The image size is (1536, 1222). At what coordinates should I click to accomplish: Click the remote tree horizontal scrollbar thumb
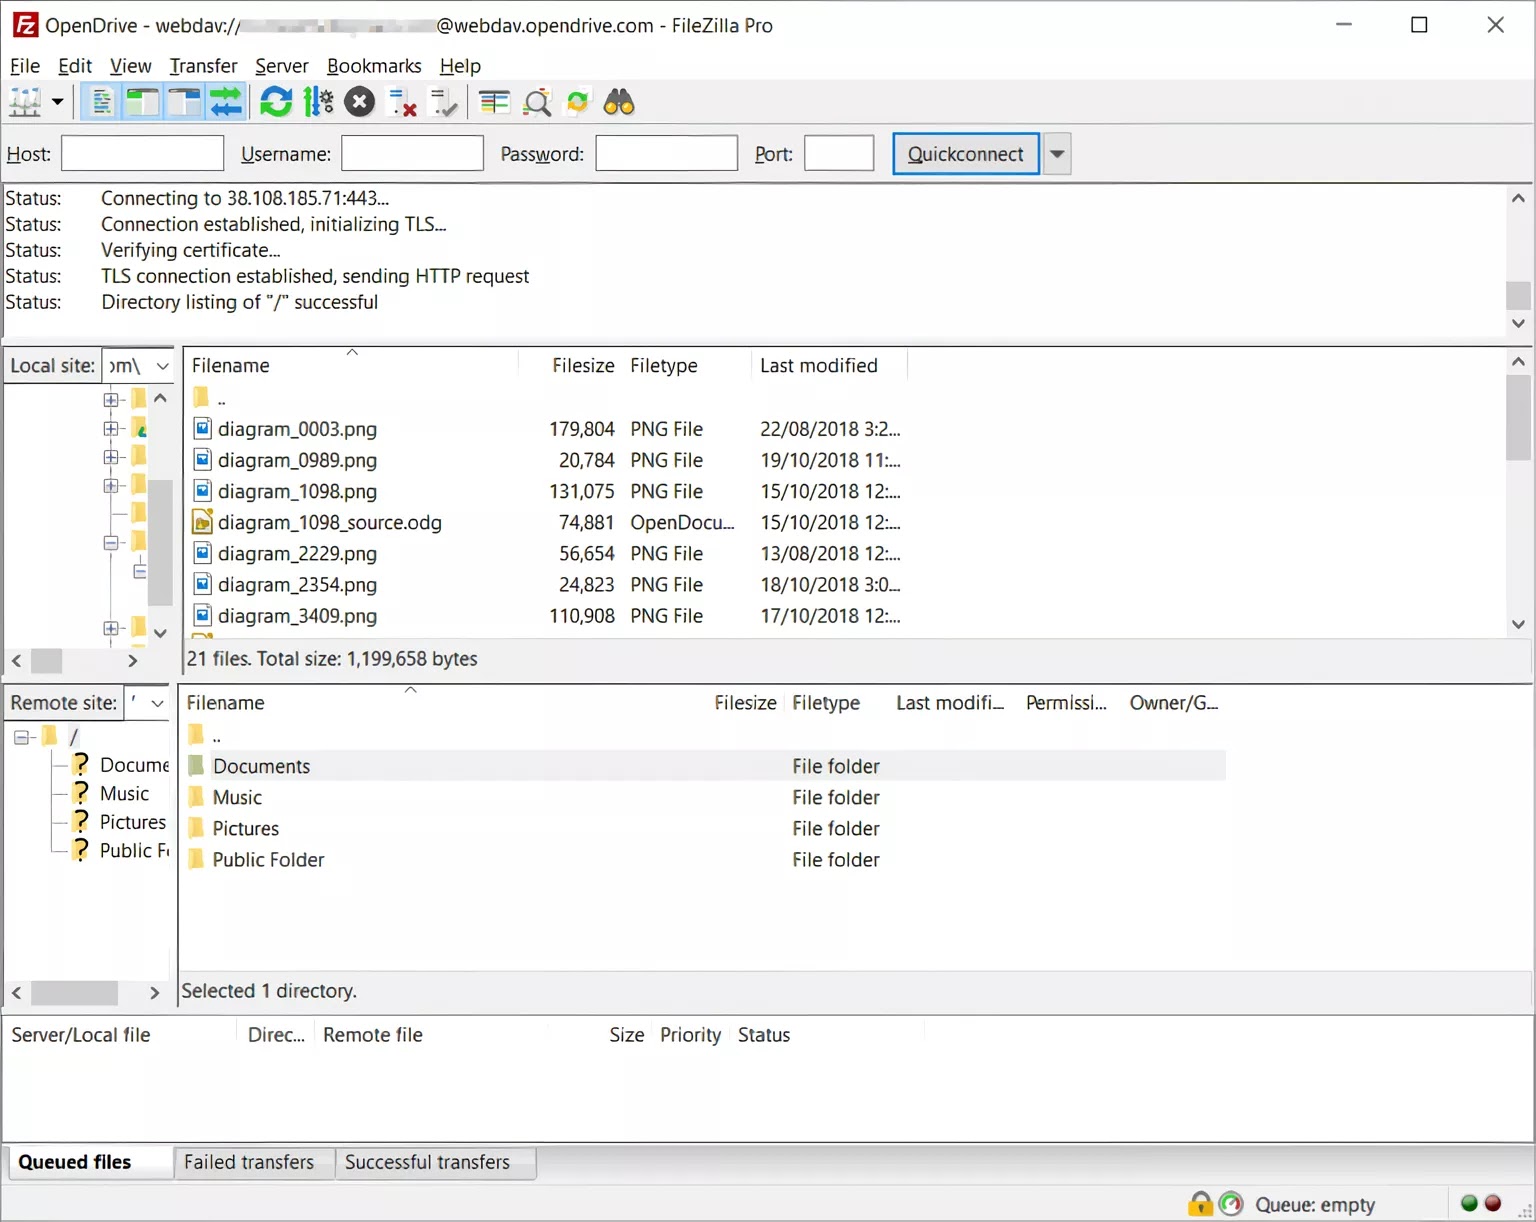tap(74, 993)
